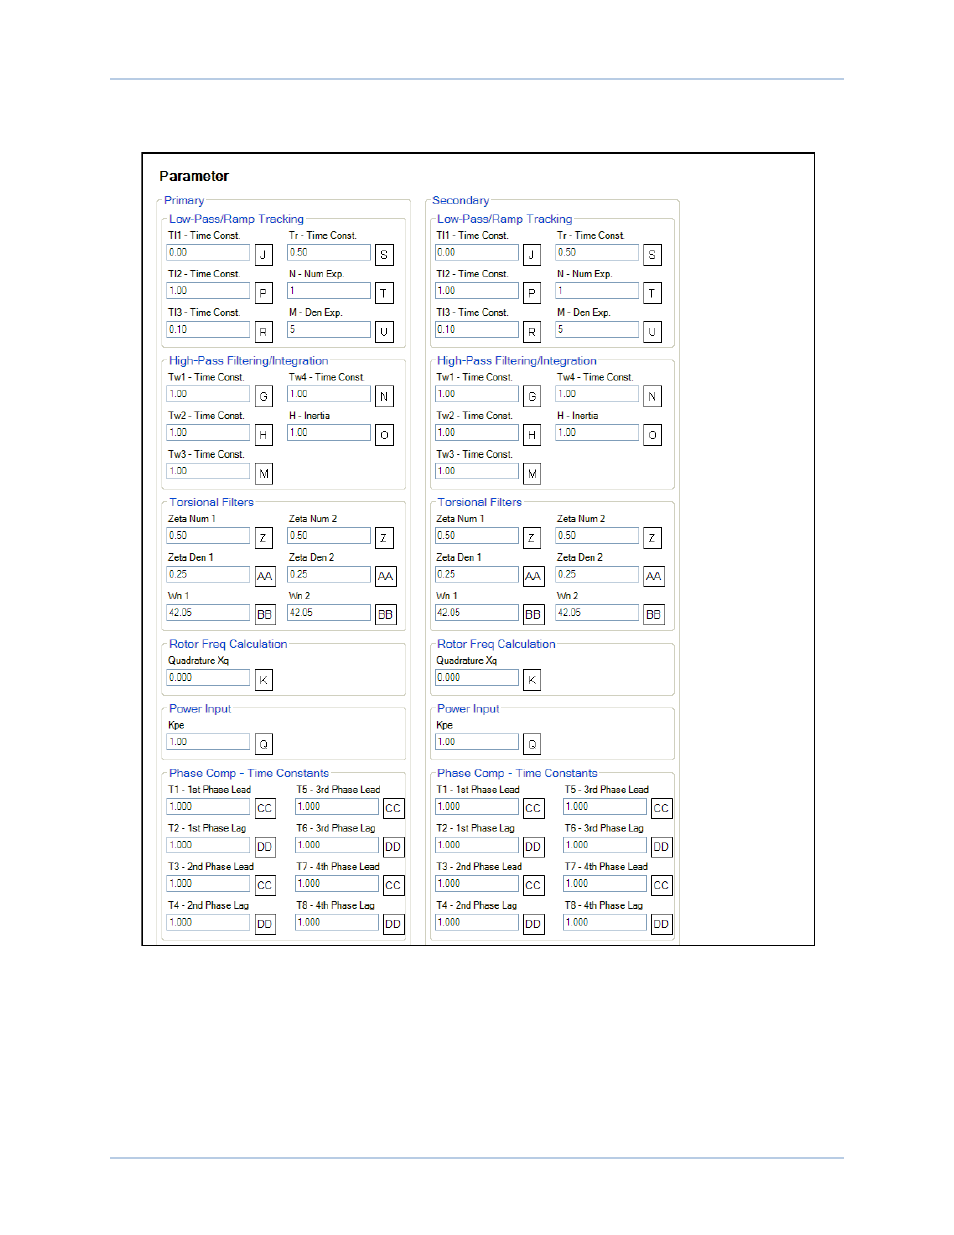Screen dimensions: 954x1235
Task: Click Primary Tw4 Time Const. field
Action: tap(329, 394)
